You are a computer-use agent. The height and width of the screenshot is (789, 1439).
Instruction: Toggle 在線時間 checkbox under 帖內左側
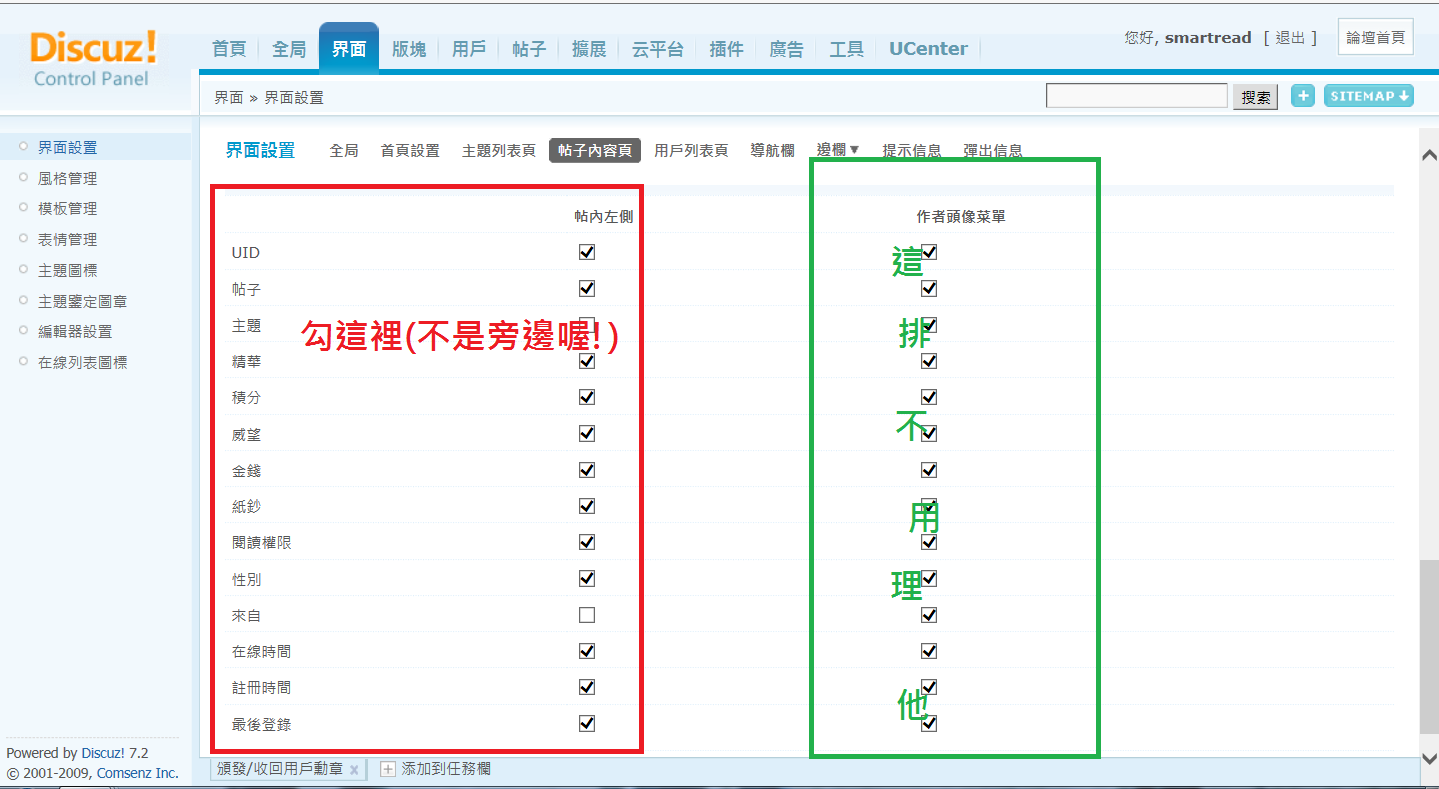[587, 651]
